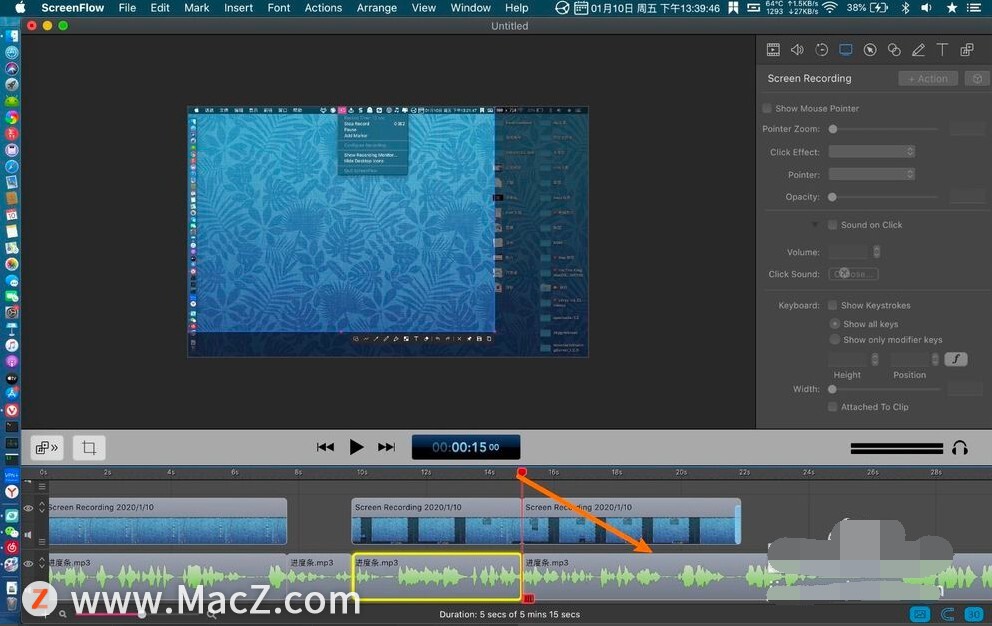Click the Click Sound Choose button
Image resolution: width=992 pixels, height=626 pixels.
(x=853, y=274)
